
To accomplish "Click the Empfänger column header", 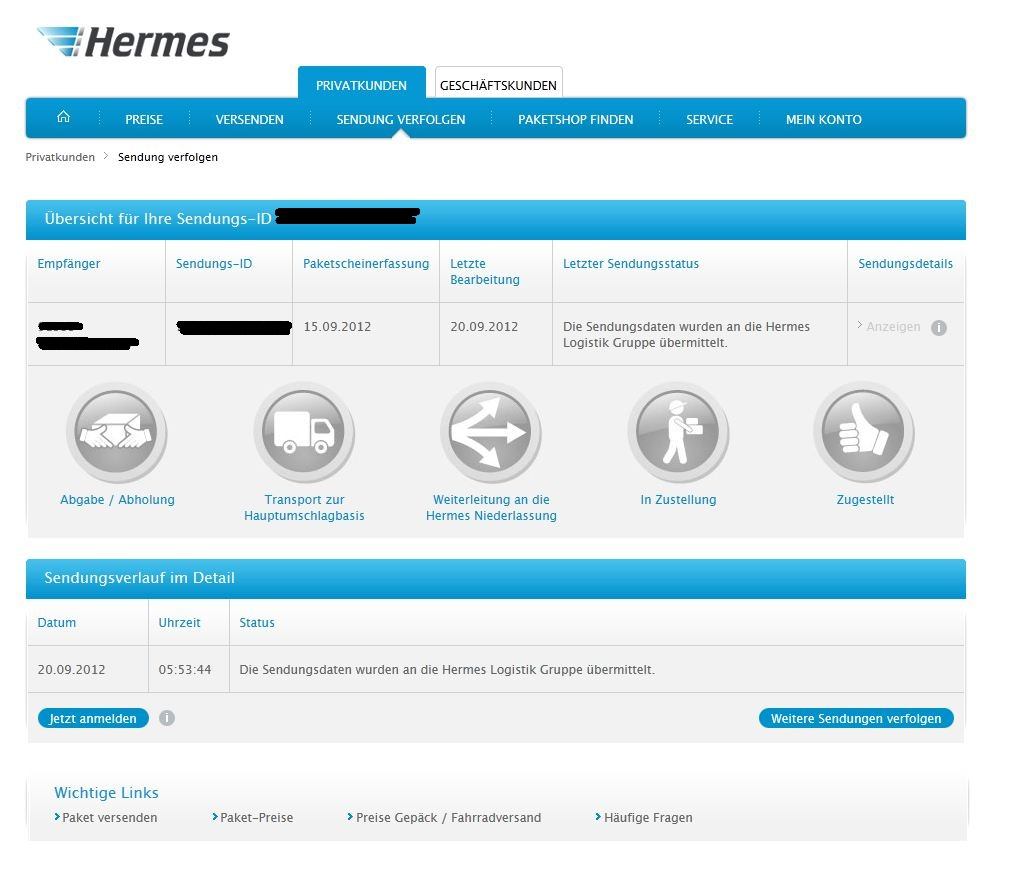I will [69, 263].
